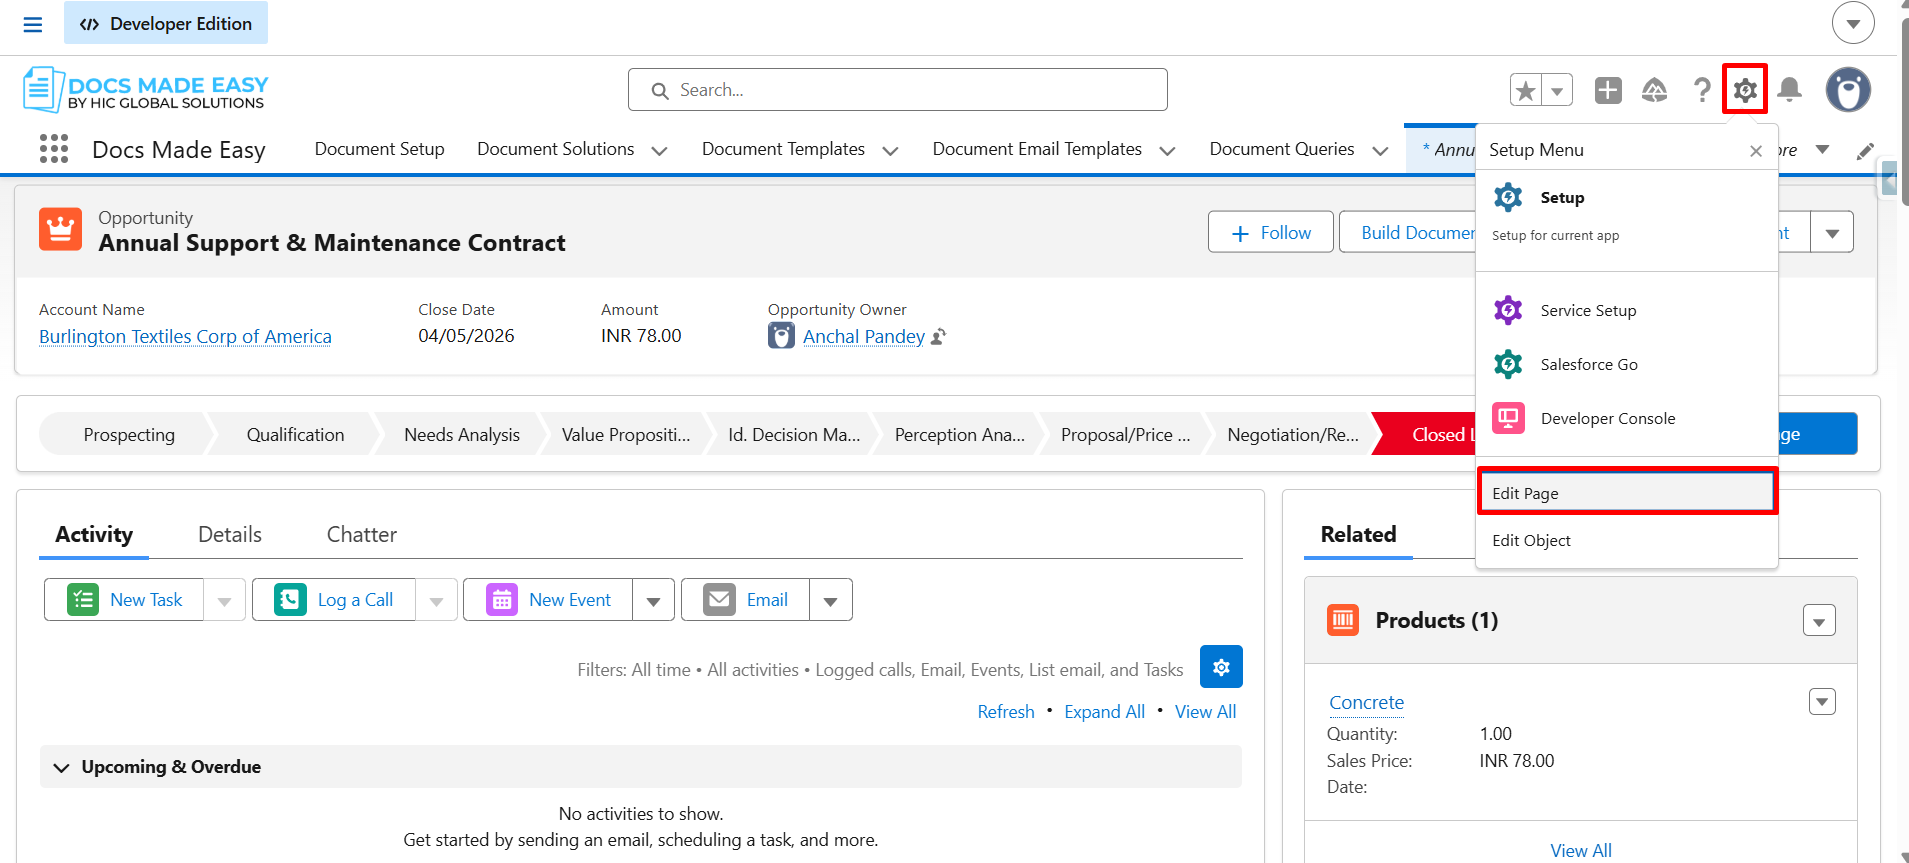1909x863 pixels.
Task: Select the Prospecting stage in path
Action: 129,435
